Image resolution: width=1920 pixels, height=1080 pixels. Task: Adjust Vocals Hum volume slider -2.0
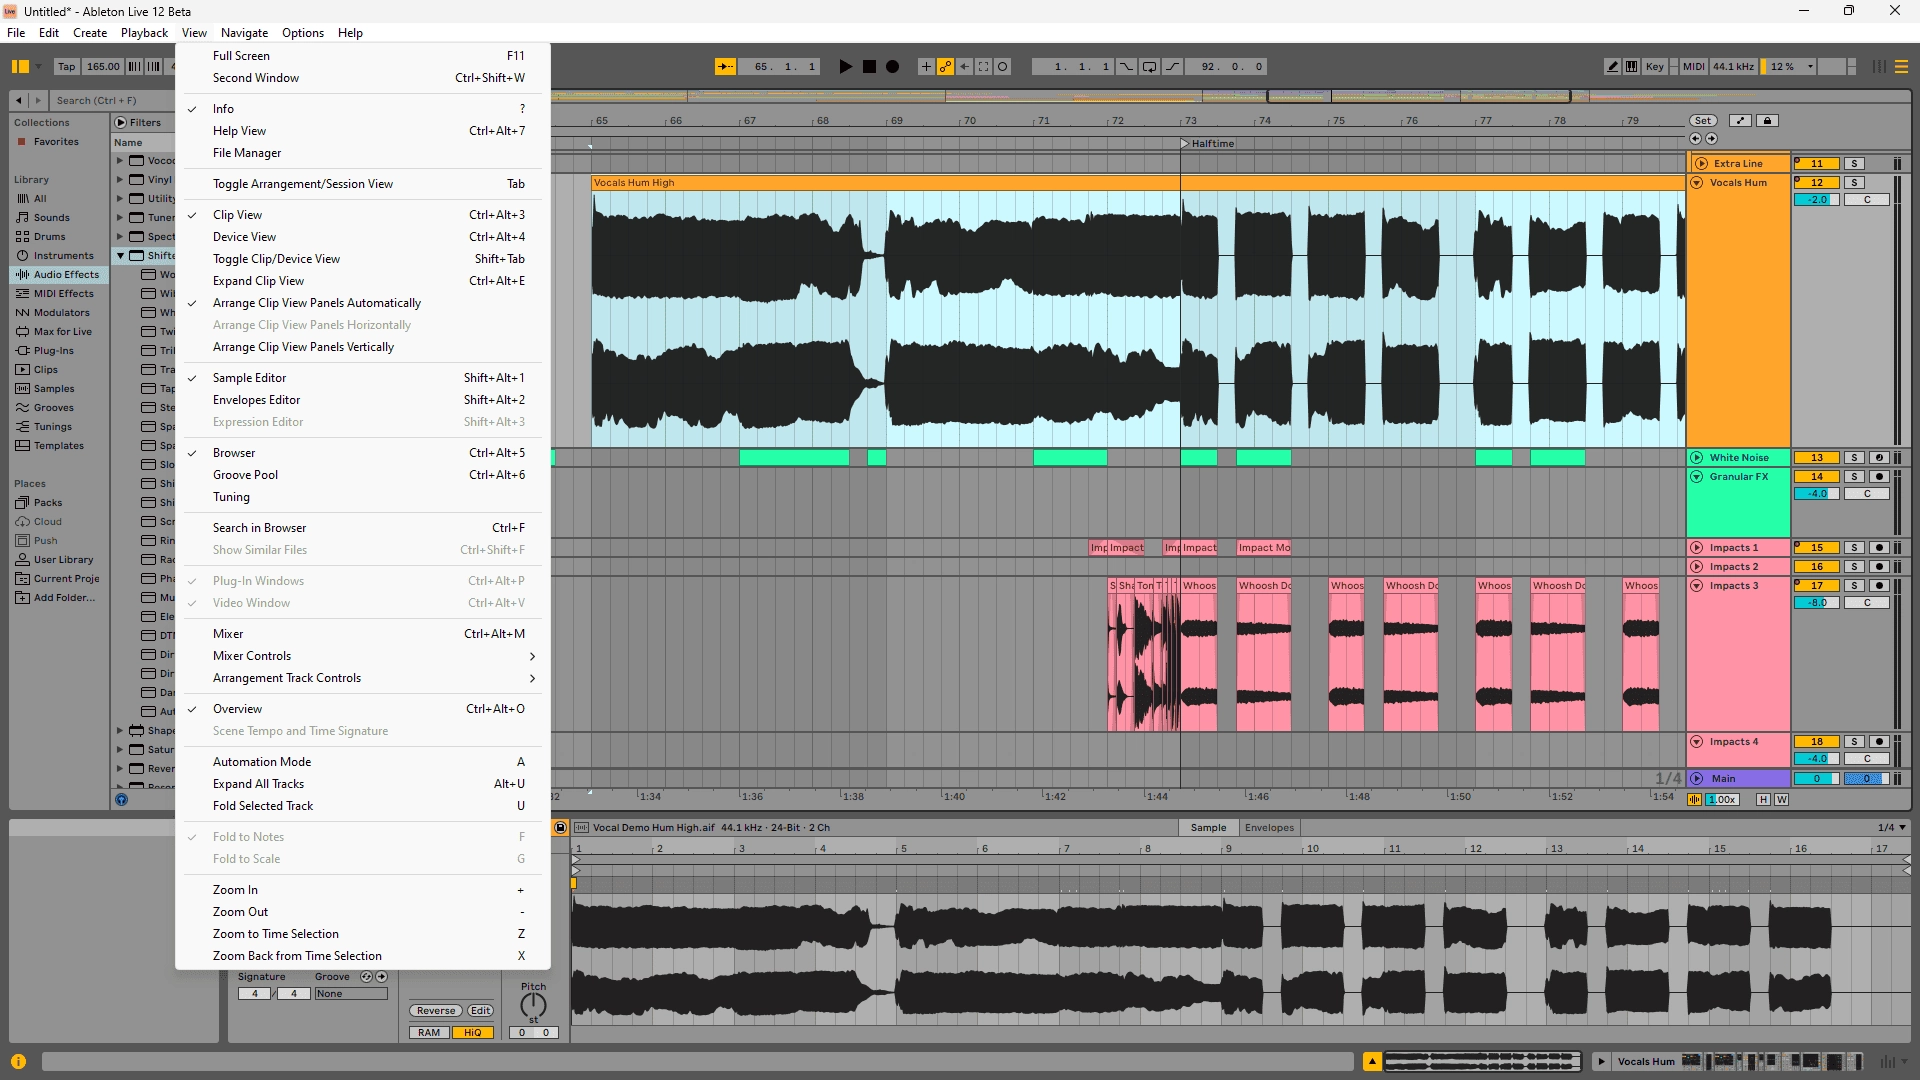point(1817,200)
